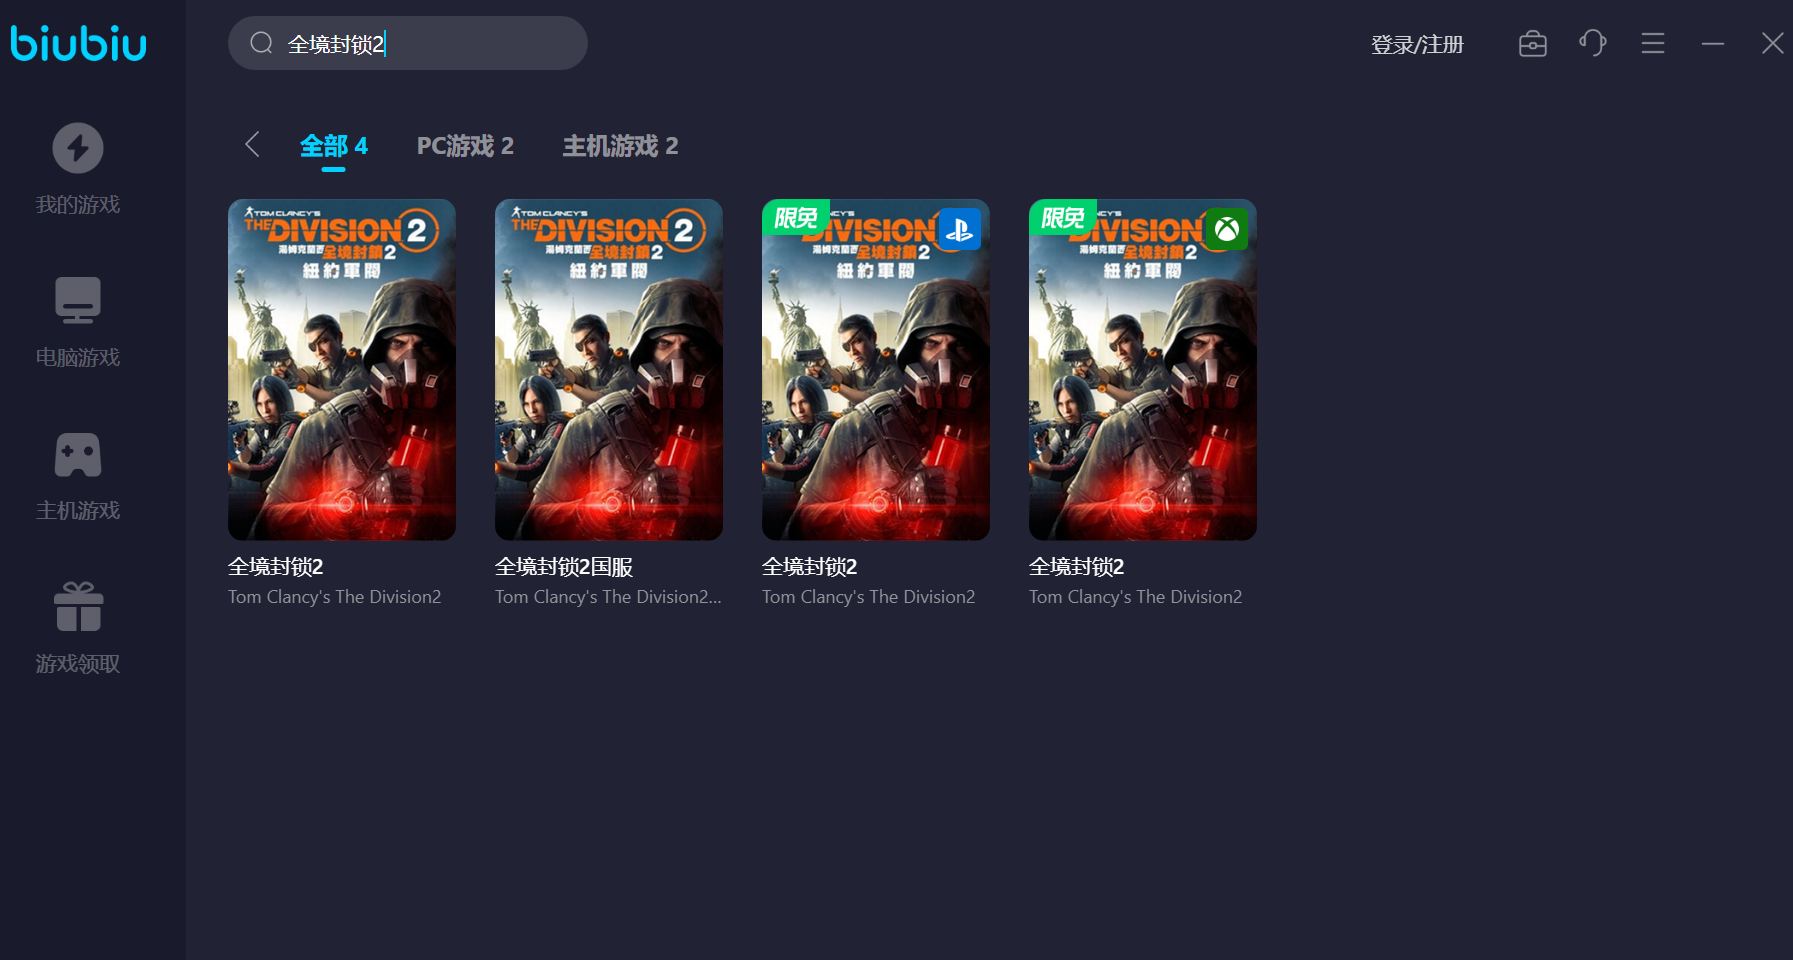Screen dimensions: 1793x960
Task: Click the 全境封锁2国服 title text
Action: click(564, 567)
